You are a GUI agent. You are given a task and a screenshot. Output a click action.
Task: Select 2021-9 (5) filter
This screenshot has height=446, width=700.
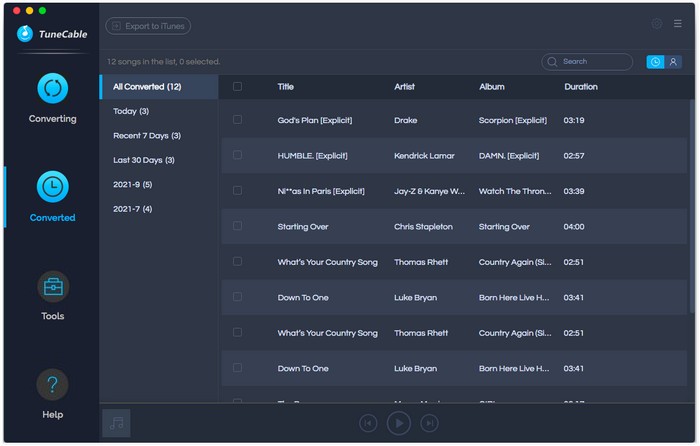coord(133,184)
